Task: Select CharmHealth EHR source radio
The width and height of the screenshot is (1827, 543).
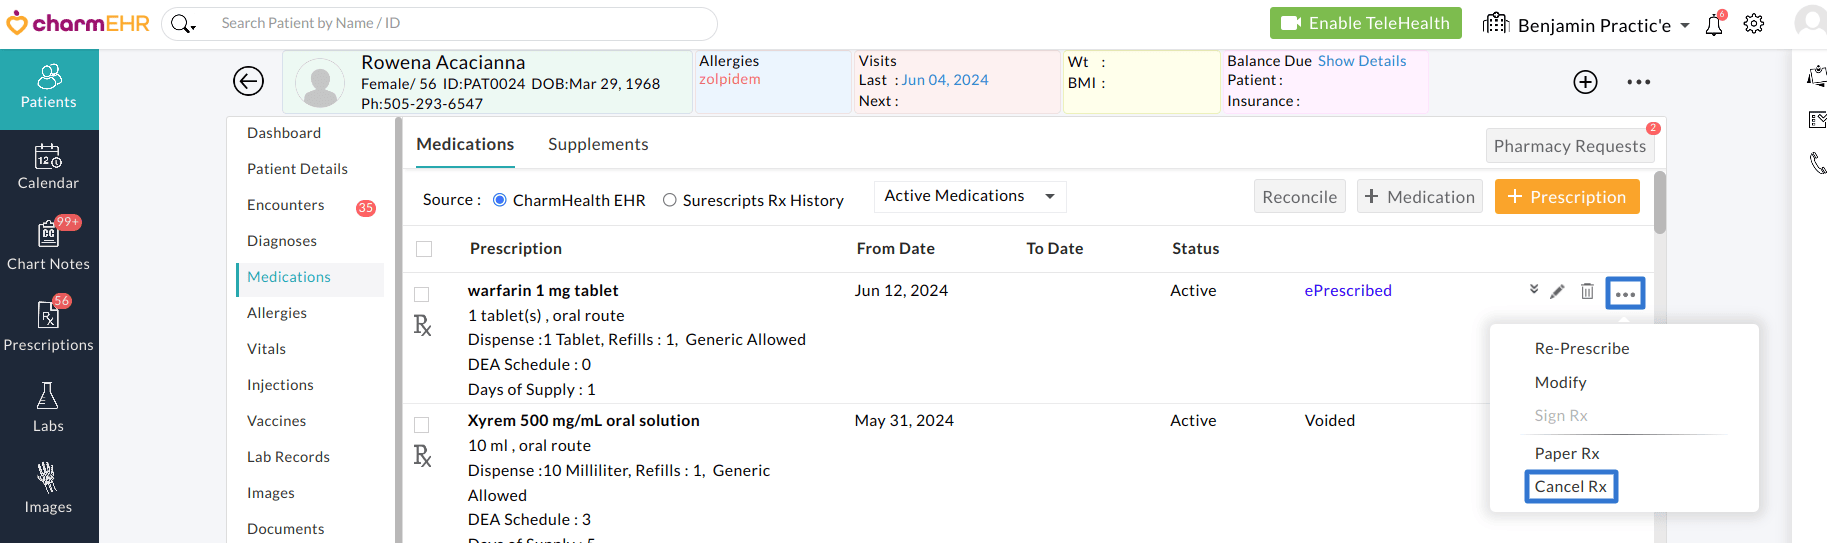Action: click(x=500, y=200)
